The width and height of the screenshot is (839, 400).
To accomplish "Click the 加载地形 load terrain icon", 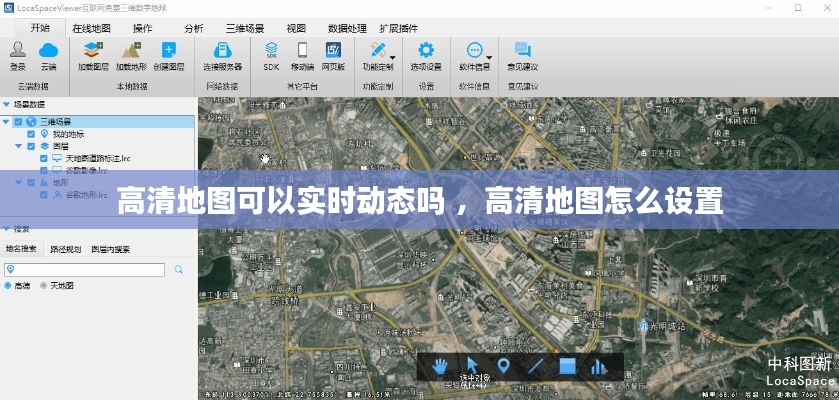I will click(x=131, y=50).
